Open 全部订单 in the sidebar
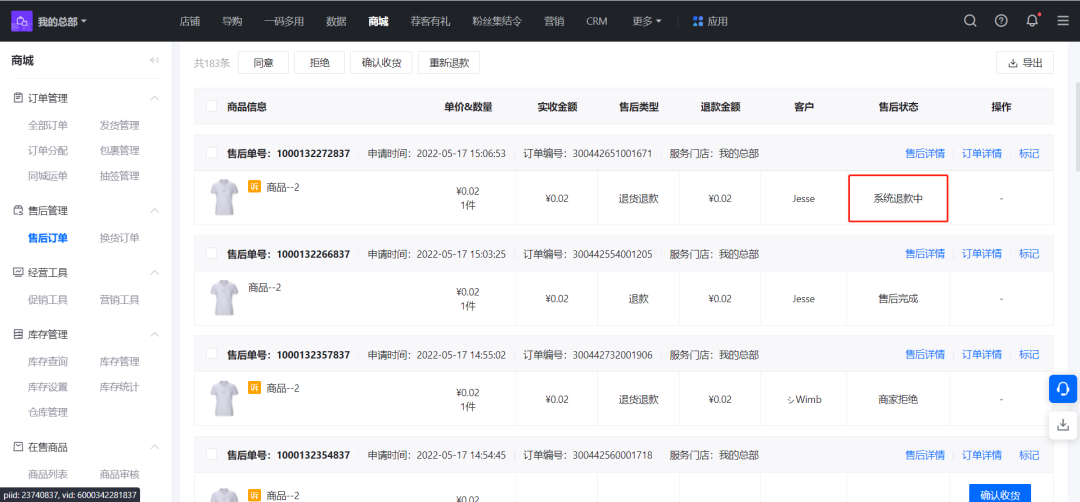 point(48,125)
